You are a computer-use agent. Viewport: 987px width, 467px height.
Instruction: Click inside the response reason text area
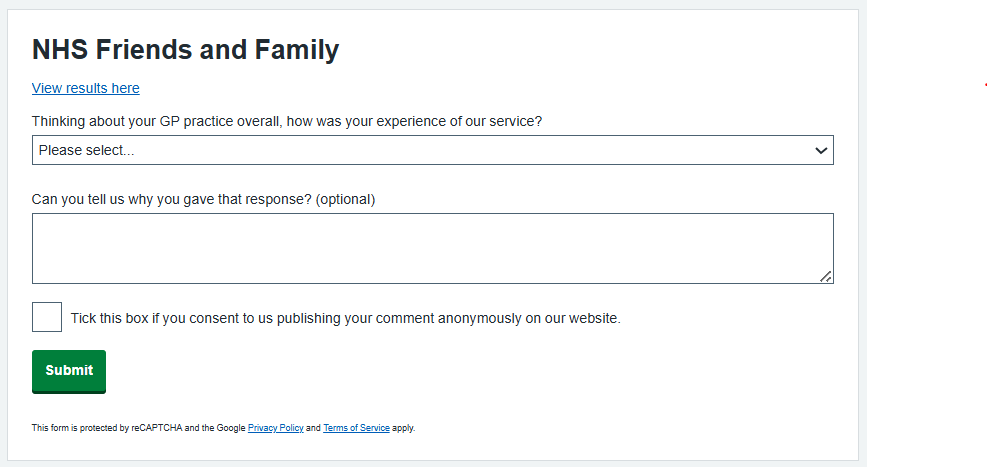point(430,247)
